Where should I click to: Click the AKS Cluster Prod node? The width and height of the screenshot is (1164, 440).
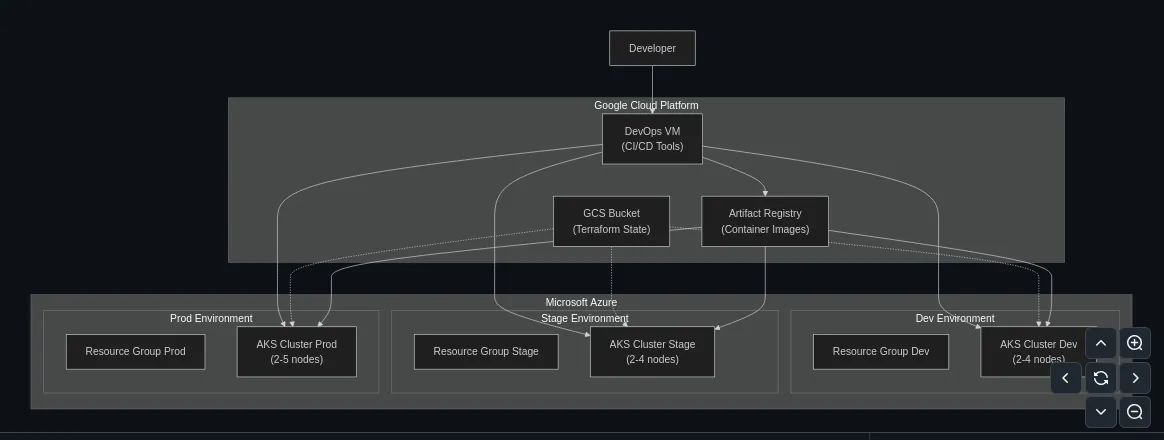pos(297,352)
